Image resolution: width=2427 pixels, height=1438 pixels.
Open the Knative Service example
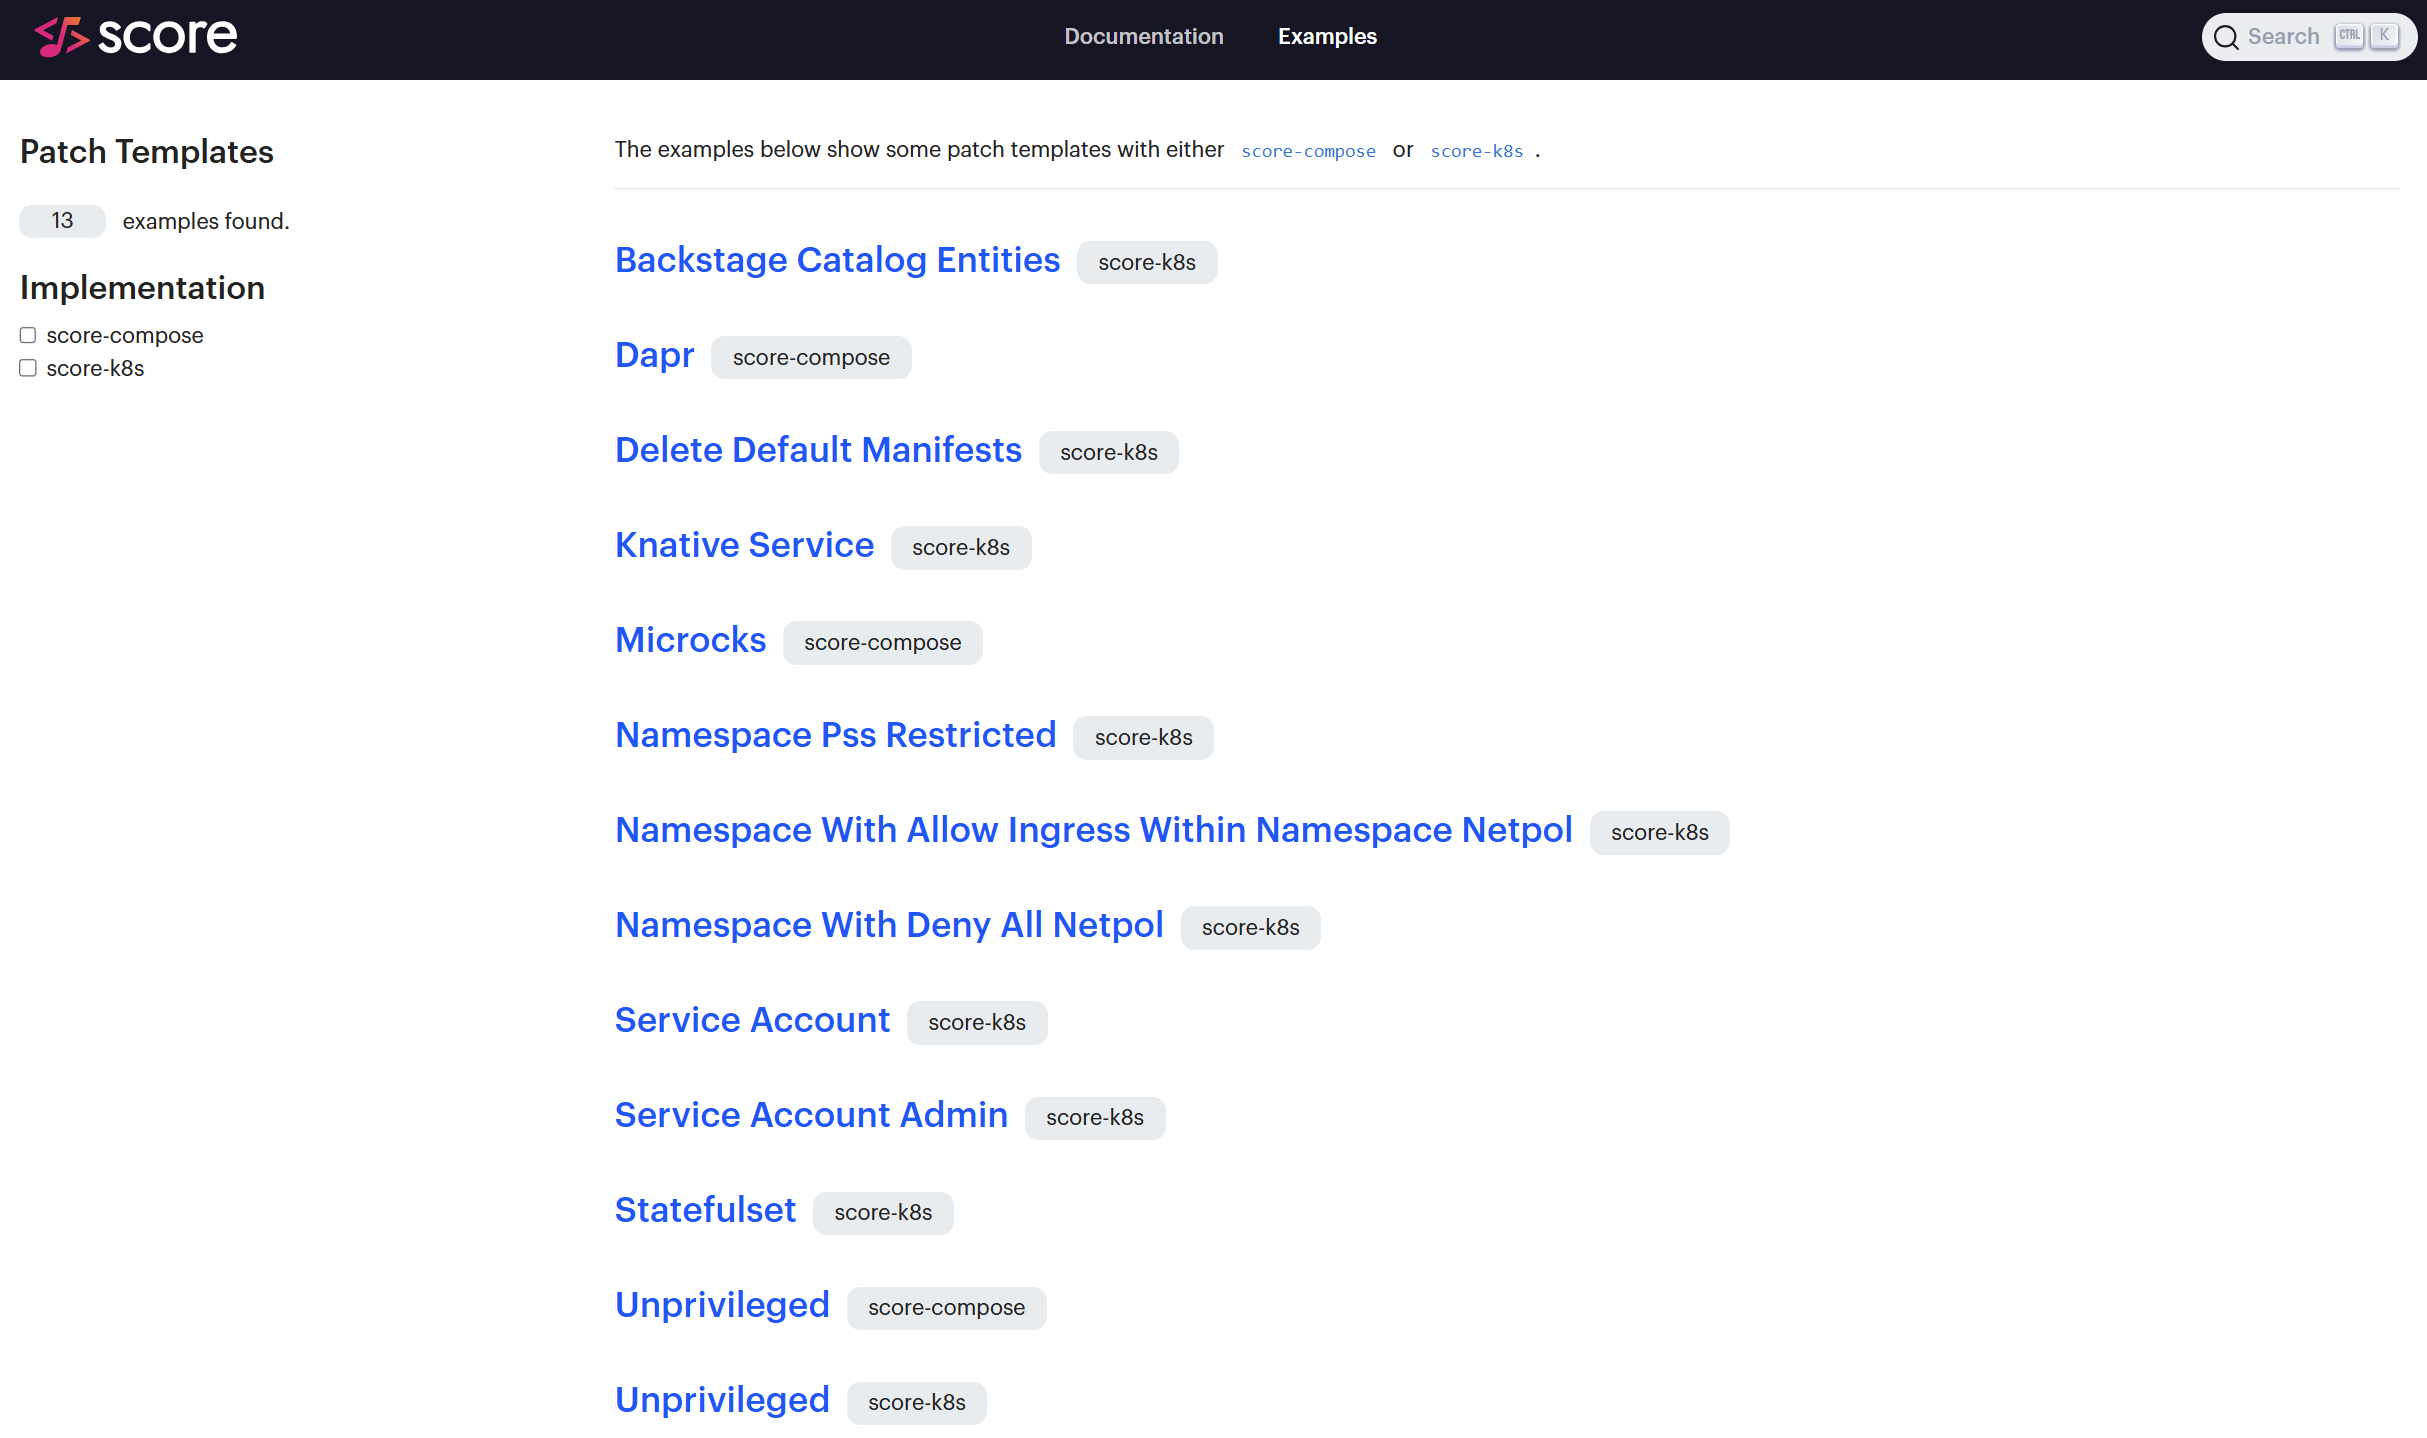(744, 544)
